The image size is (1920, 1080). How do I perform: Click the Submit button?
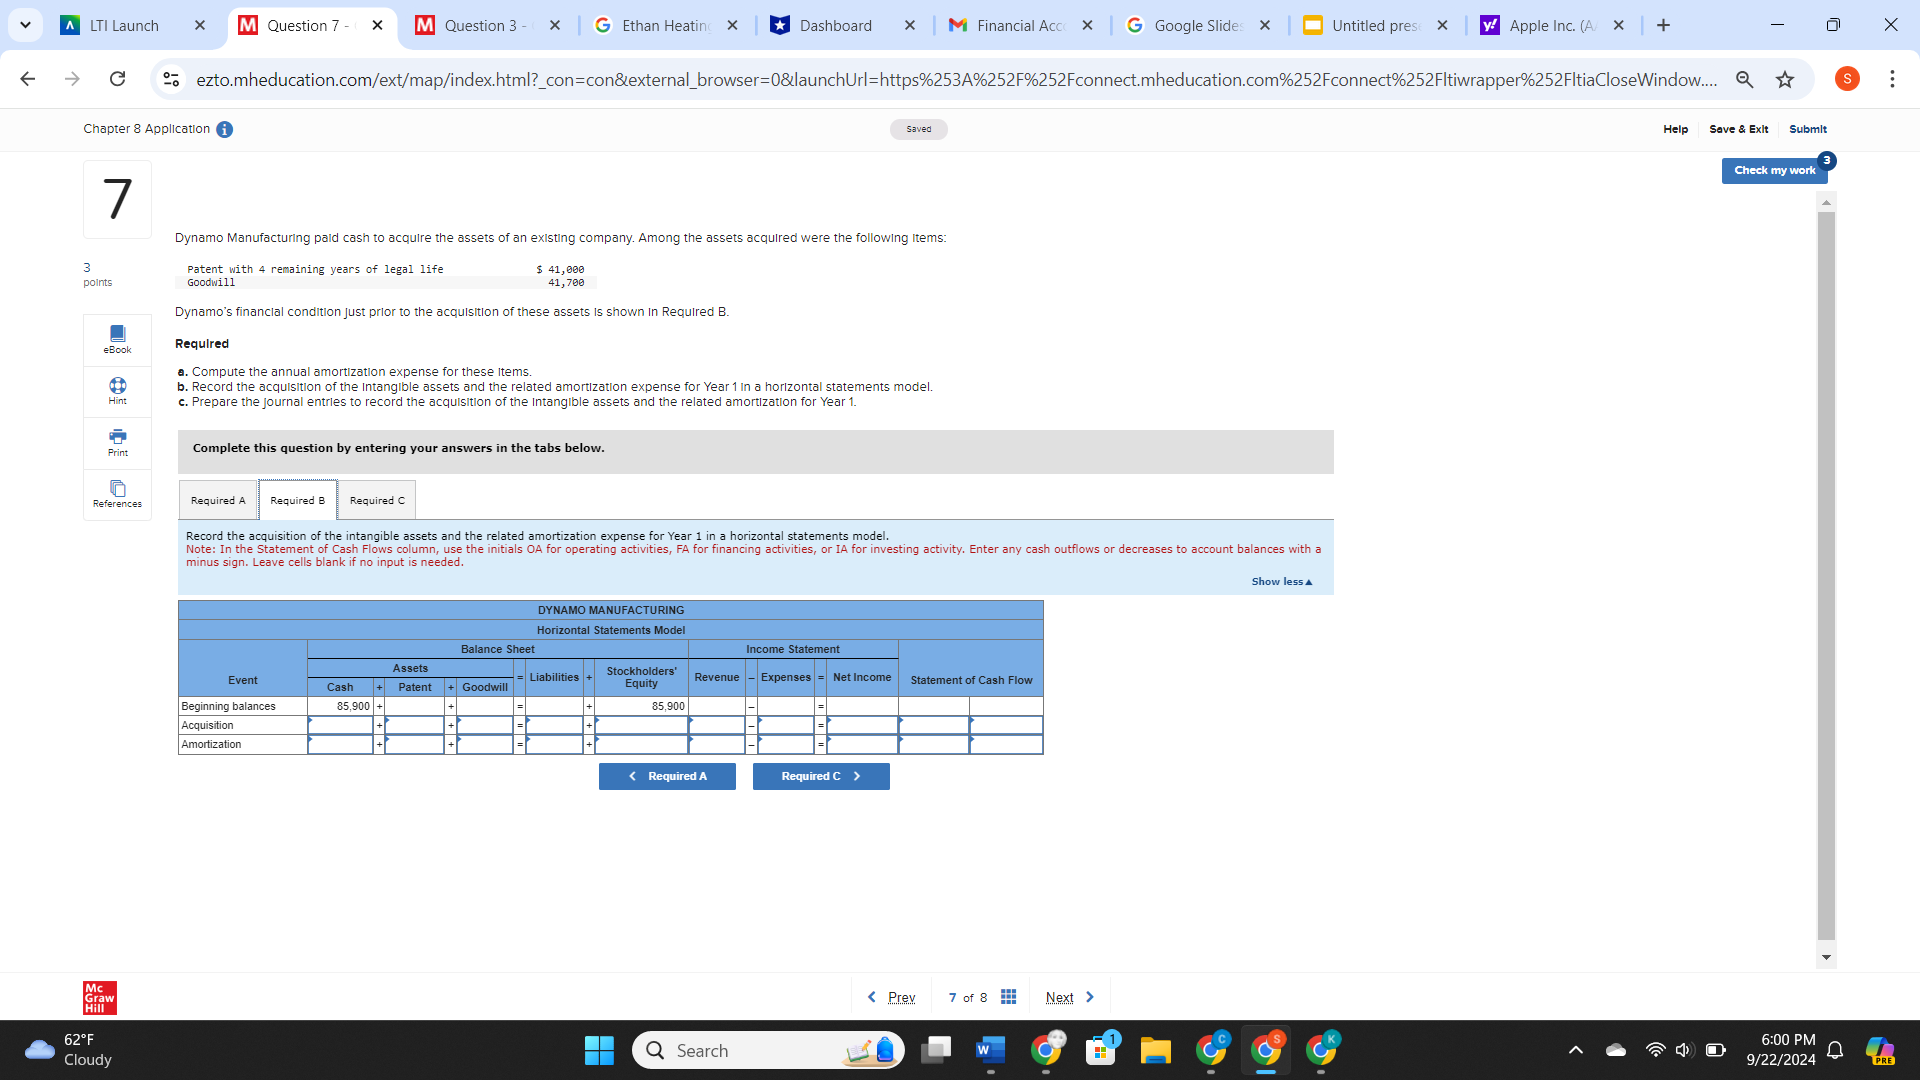click(1808, 129)
